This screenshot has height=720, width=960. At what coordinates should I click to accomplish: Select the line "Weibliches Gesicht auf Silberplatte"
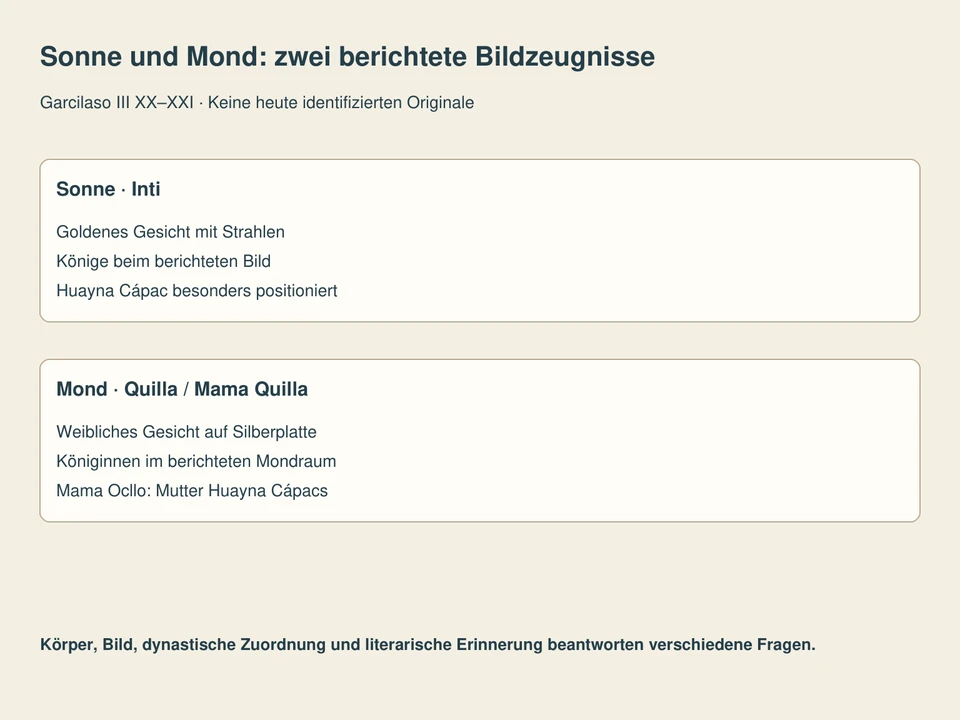(x=186, y=432)
